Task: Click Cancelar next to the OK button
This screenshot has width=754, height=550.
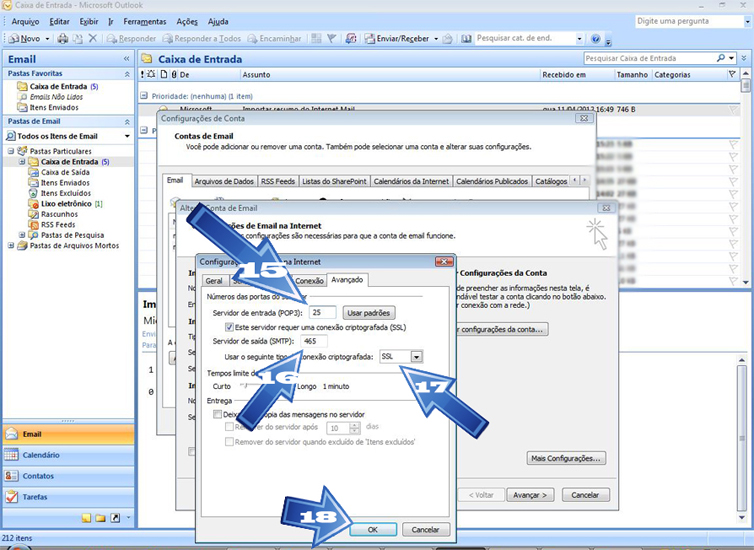Action: coord(426,529)
